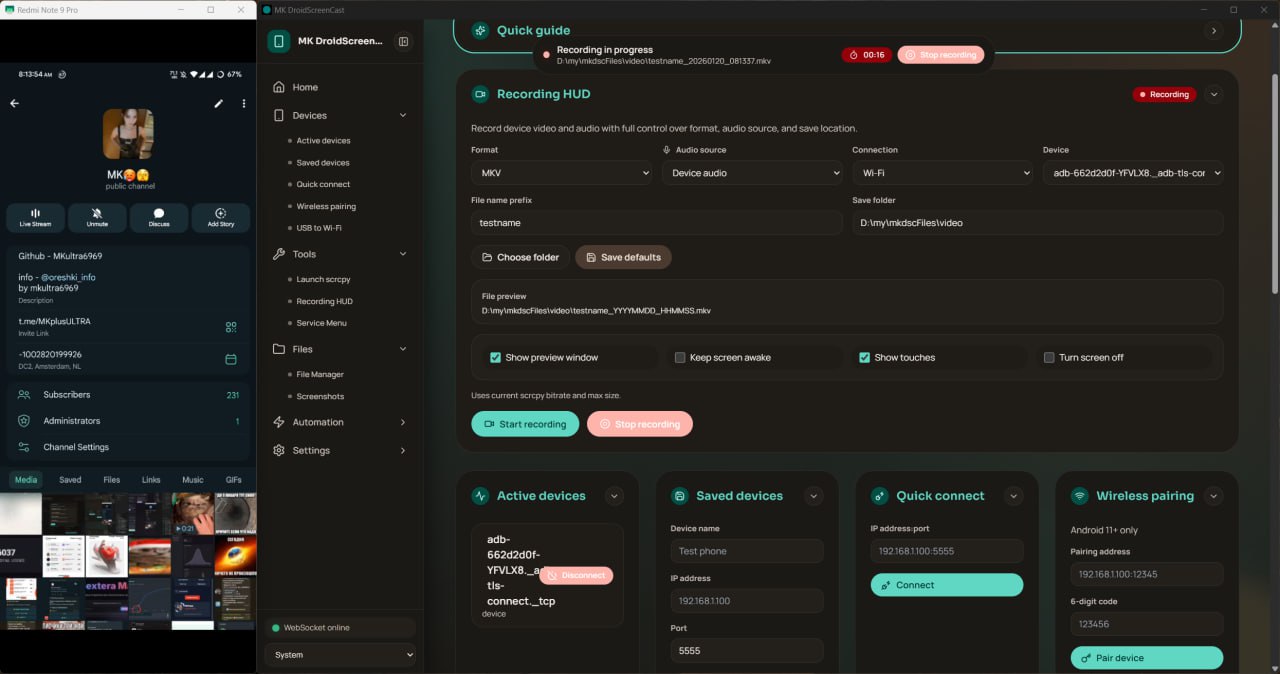The width and height of the screenshot is (1280, 674).
Task: Click the sidebar collapse icon beside the app title
Action: pos(403,41)
